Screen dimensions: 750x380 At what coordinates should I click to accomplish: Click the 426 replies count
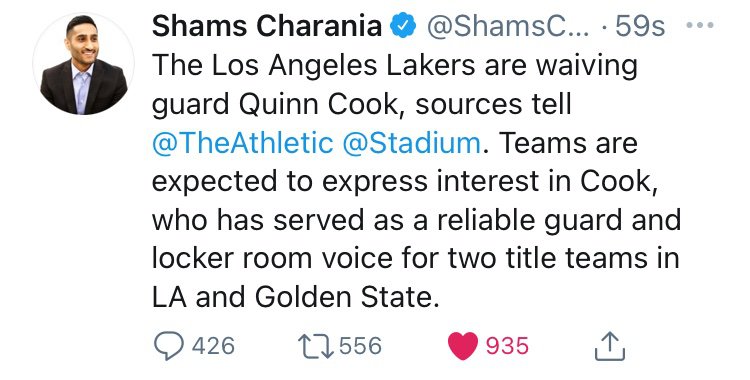pos(213,346)
